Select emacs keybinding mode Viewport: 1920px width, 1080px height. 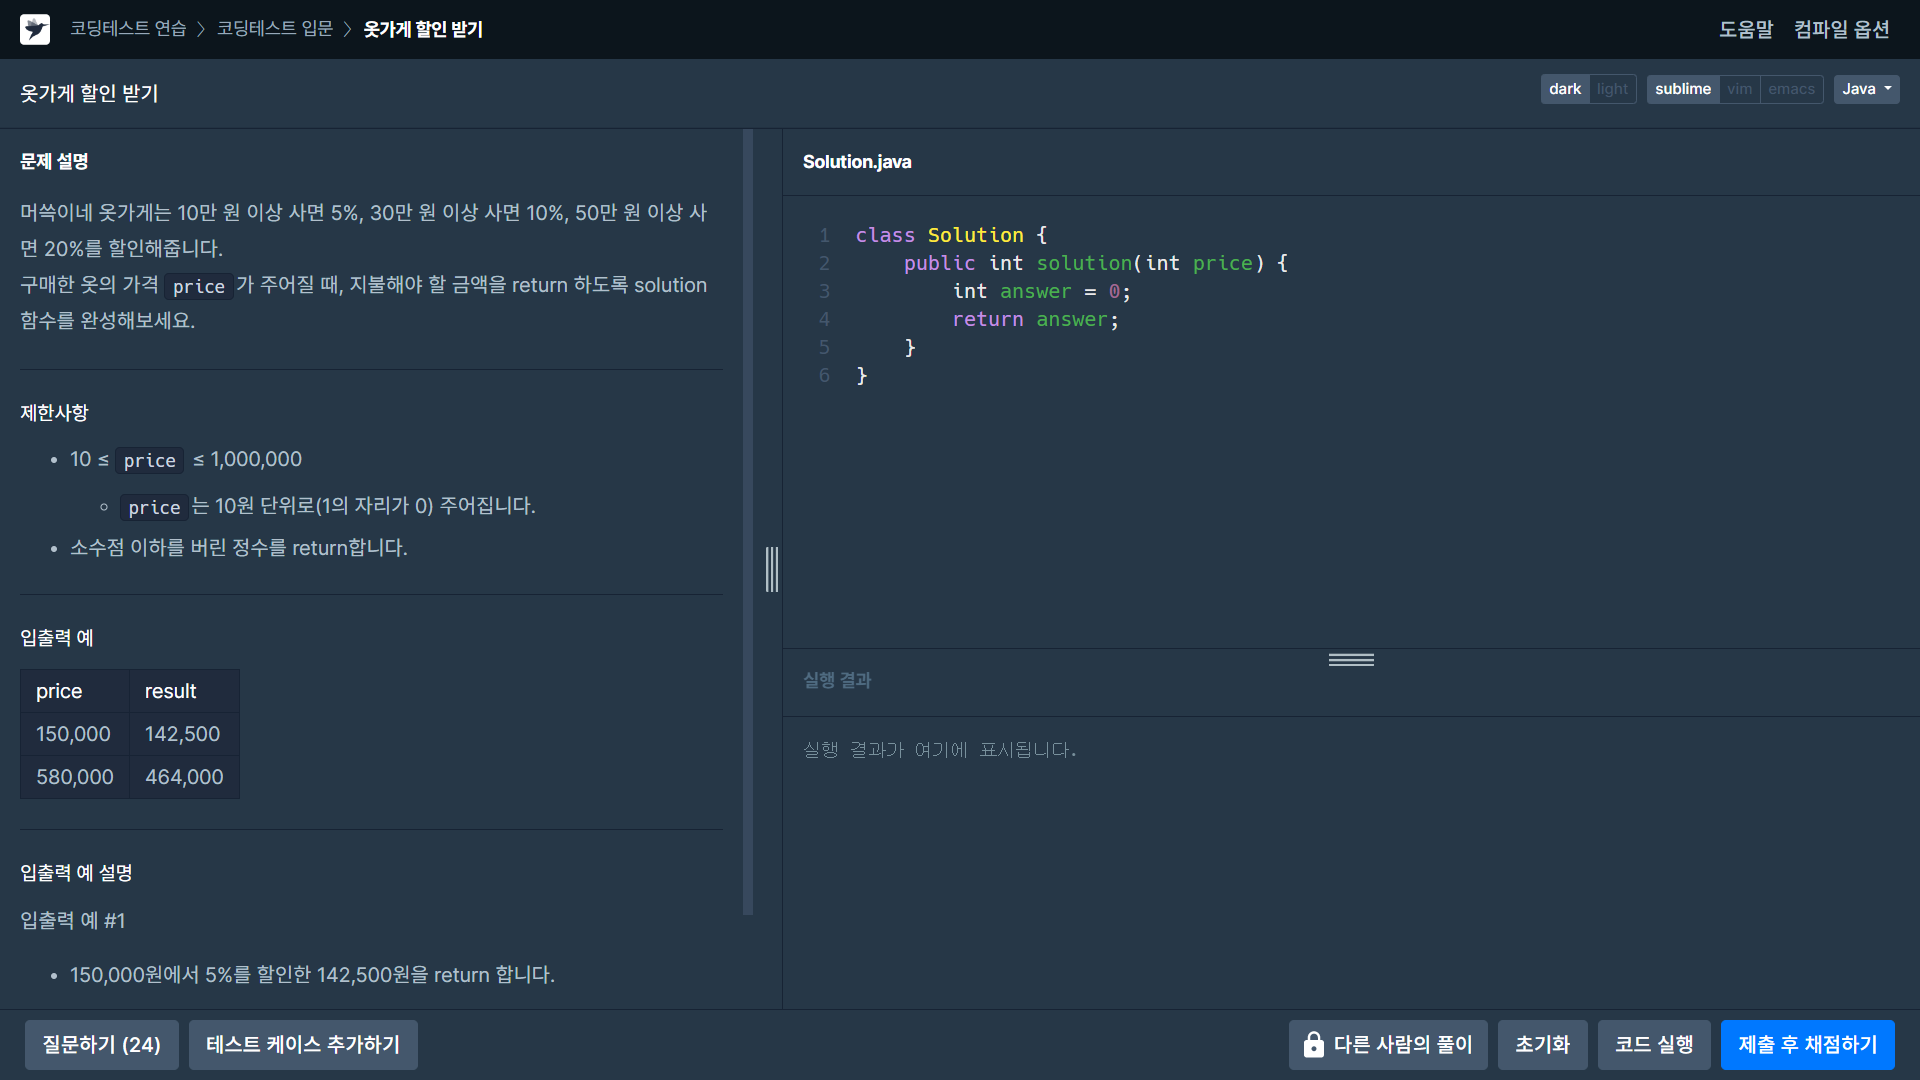1791,89
